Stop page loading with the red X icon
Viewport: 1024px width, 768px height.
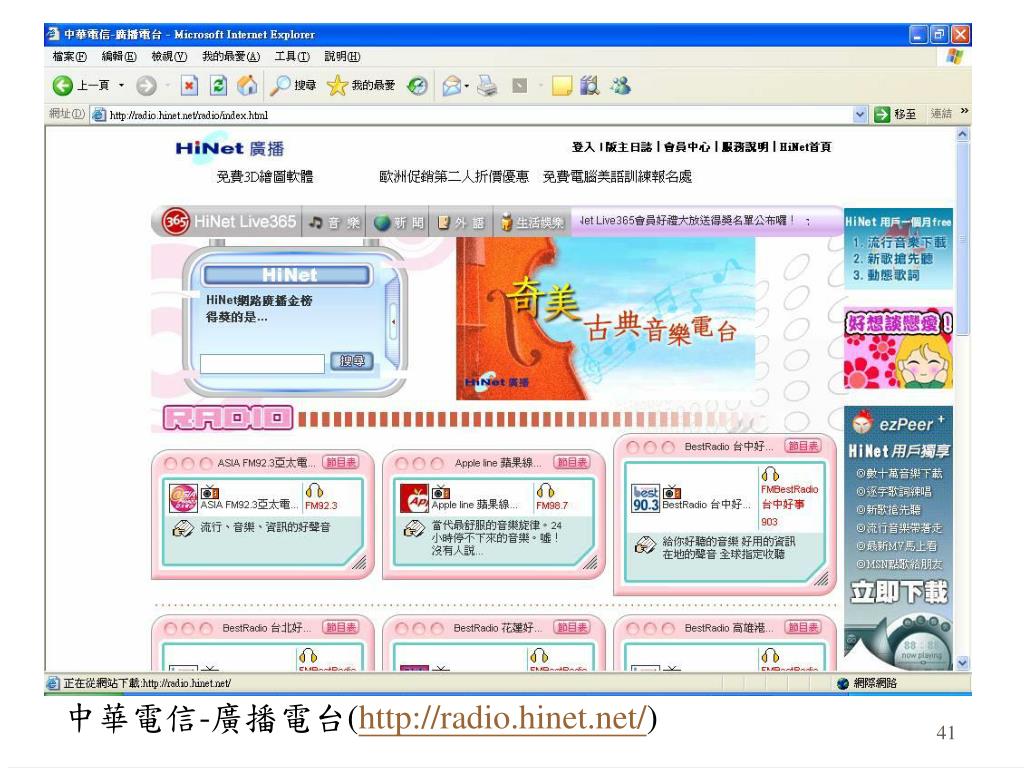[x=189, y=86]
